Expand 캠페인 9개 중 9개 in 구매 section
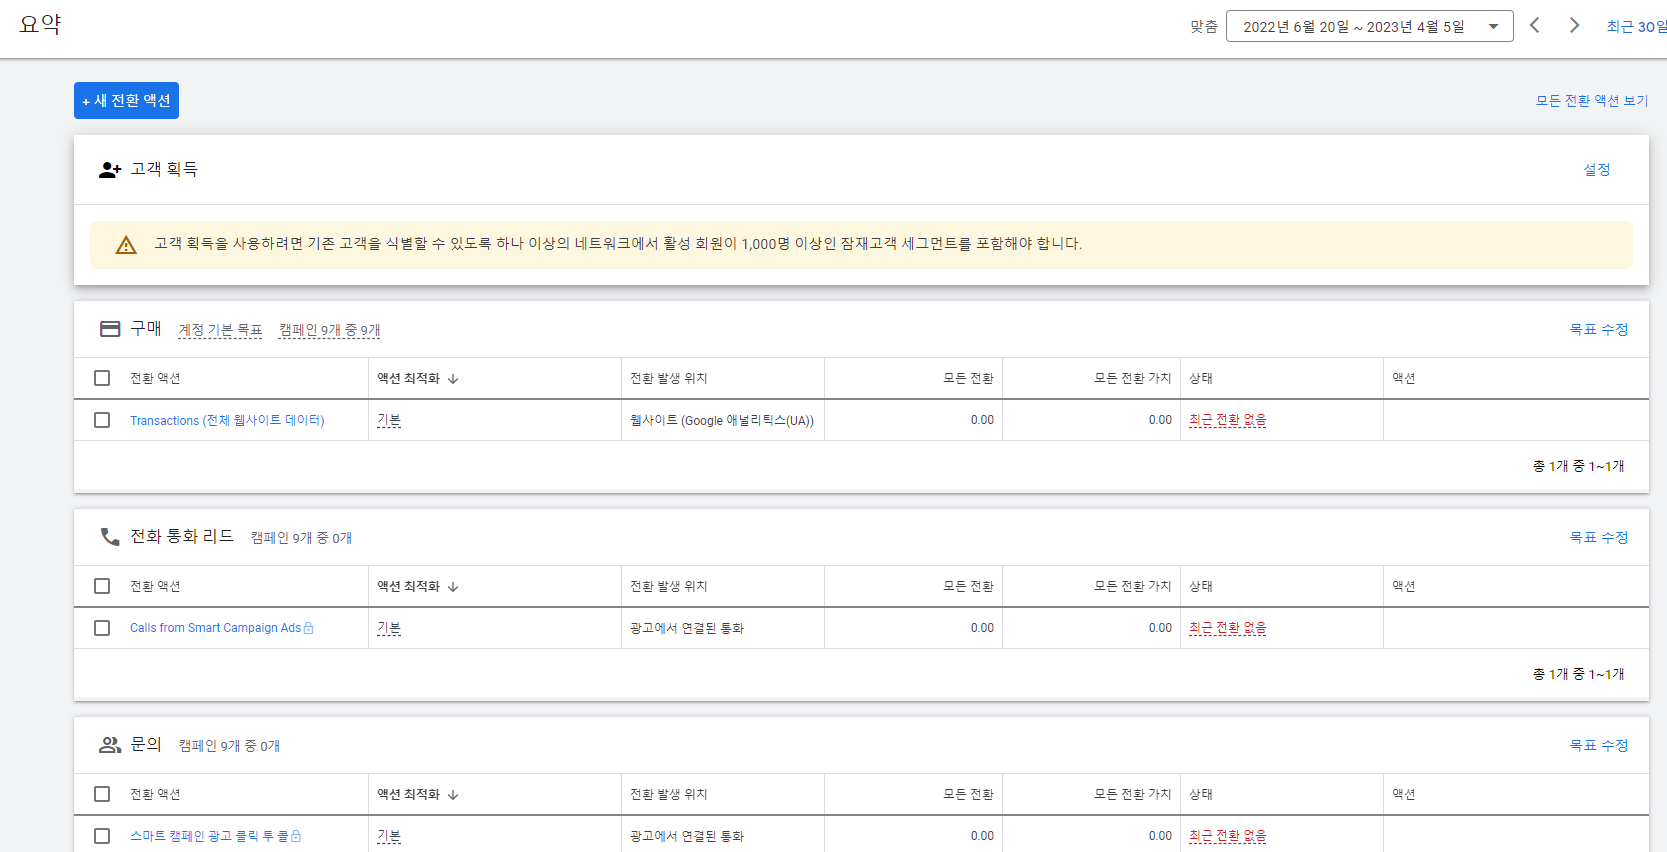 (329, 330)
